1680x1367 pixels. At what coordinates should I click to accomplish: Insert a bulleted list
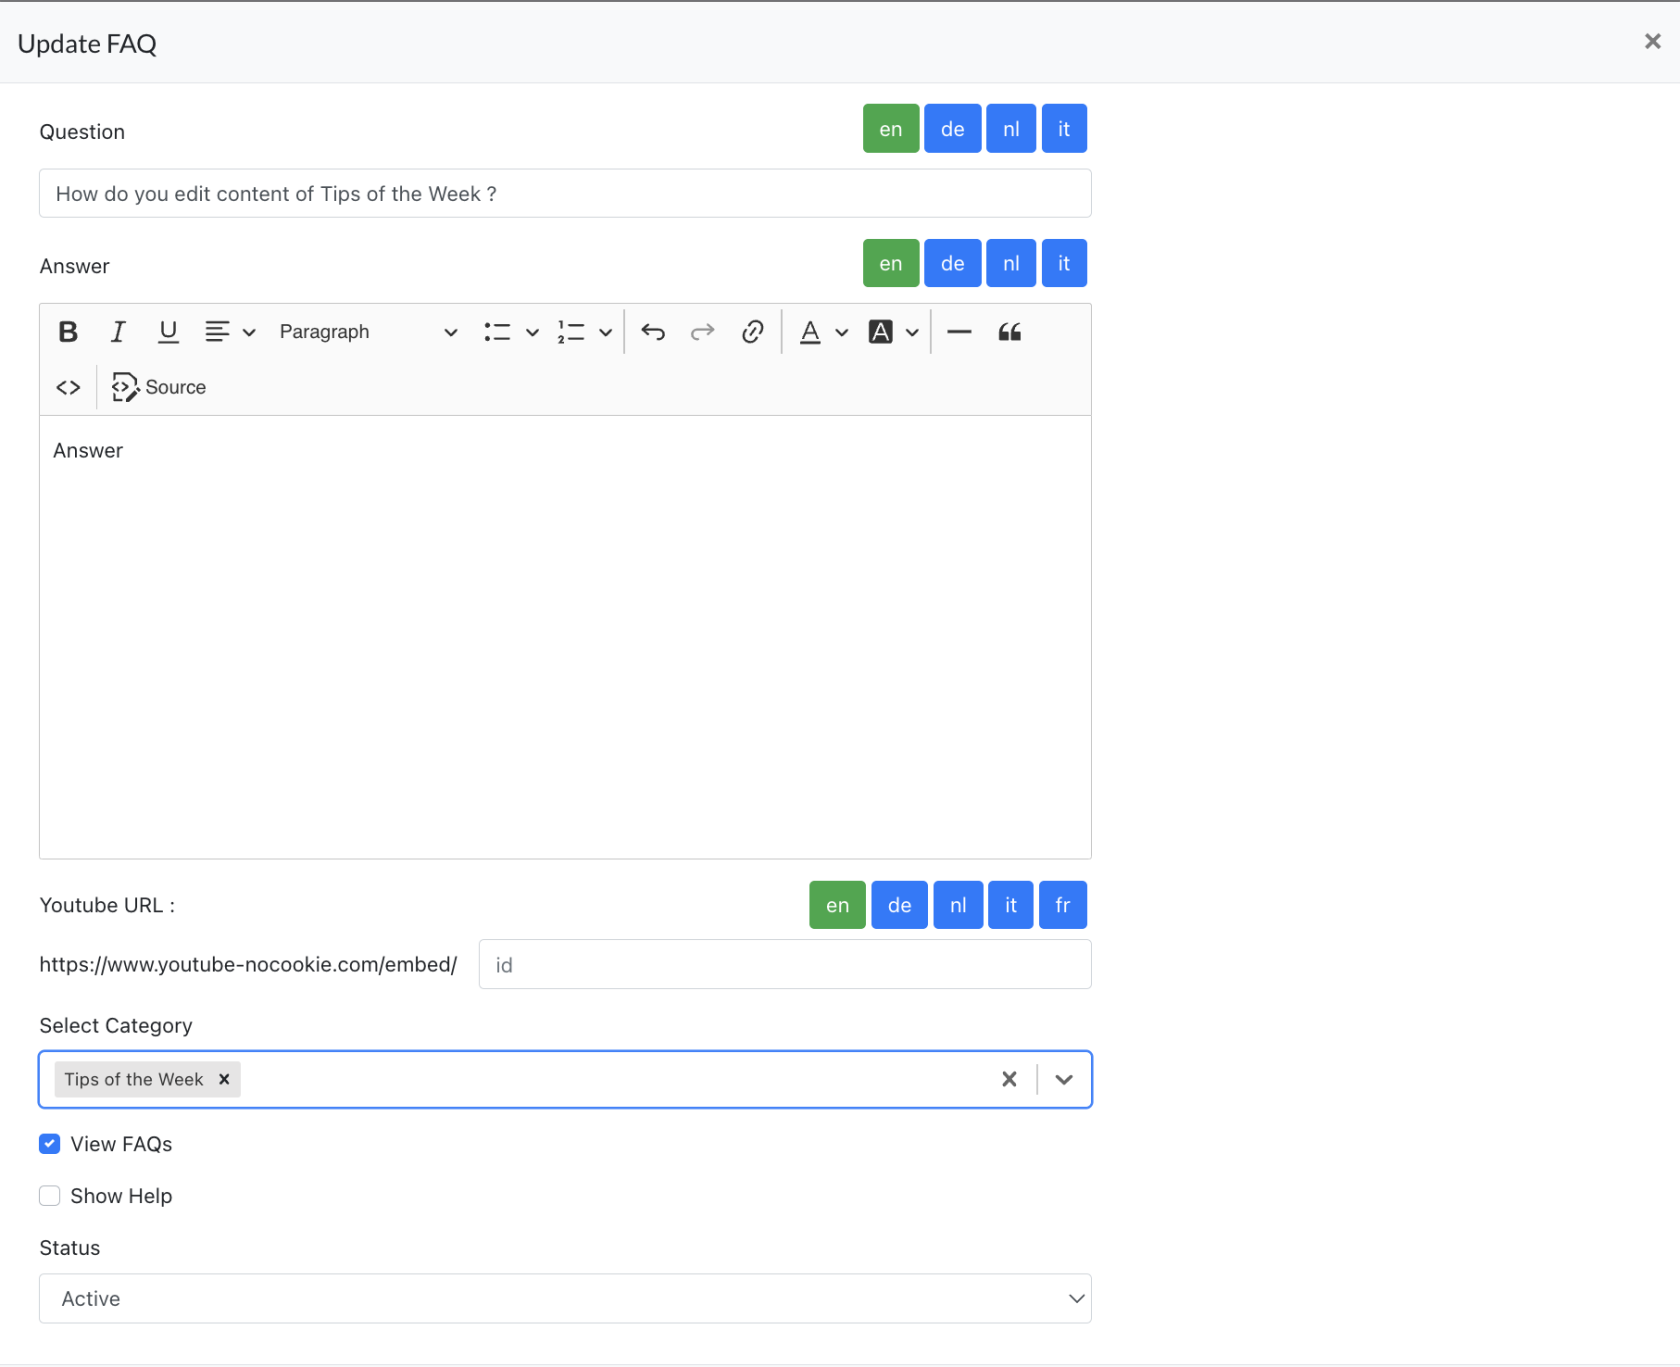(497, 332)
